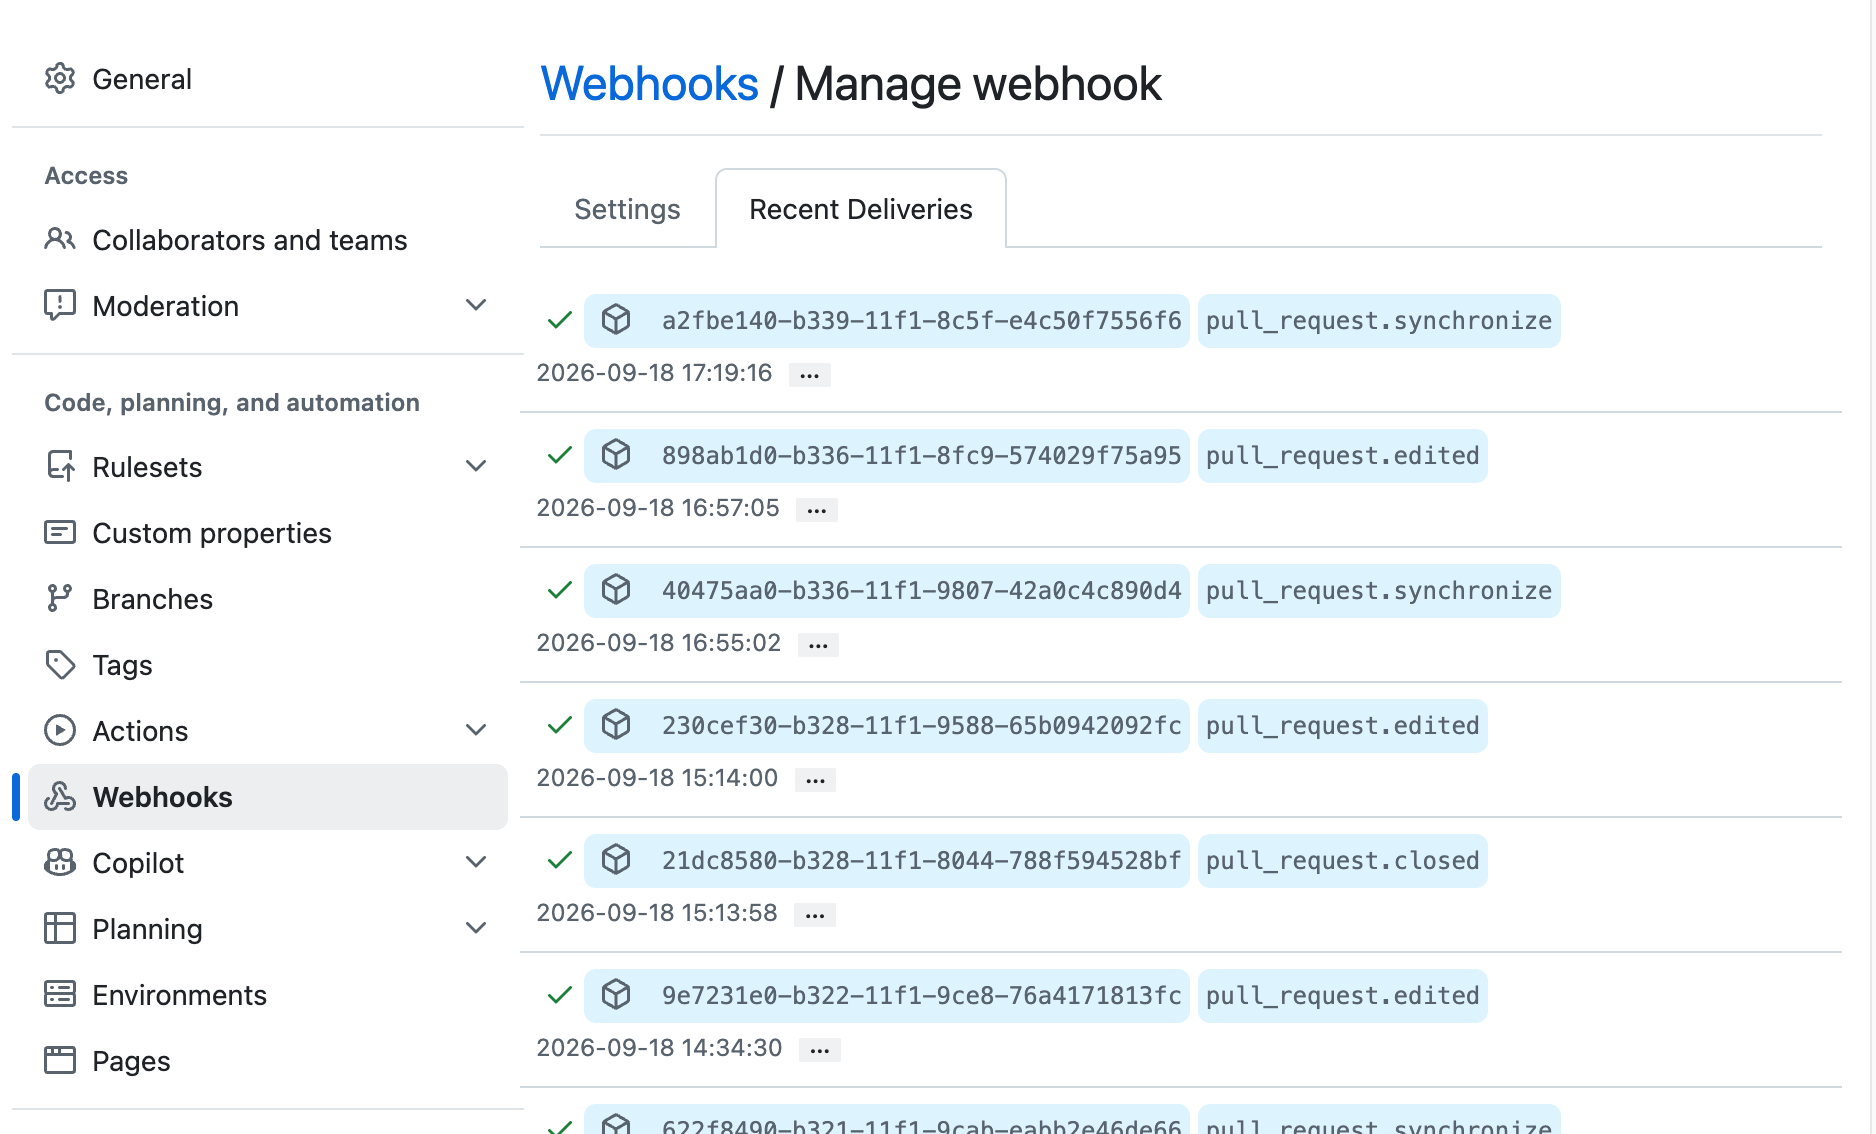The width and height of the screenshot is (1876, 1134).
Task: Click package icon for delivery 40475aa0
Action: 616,590
